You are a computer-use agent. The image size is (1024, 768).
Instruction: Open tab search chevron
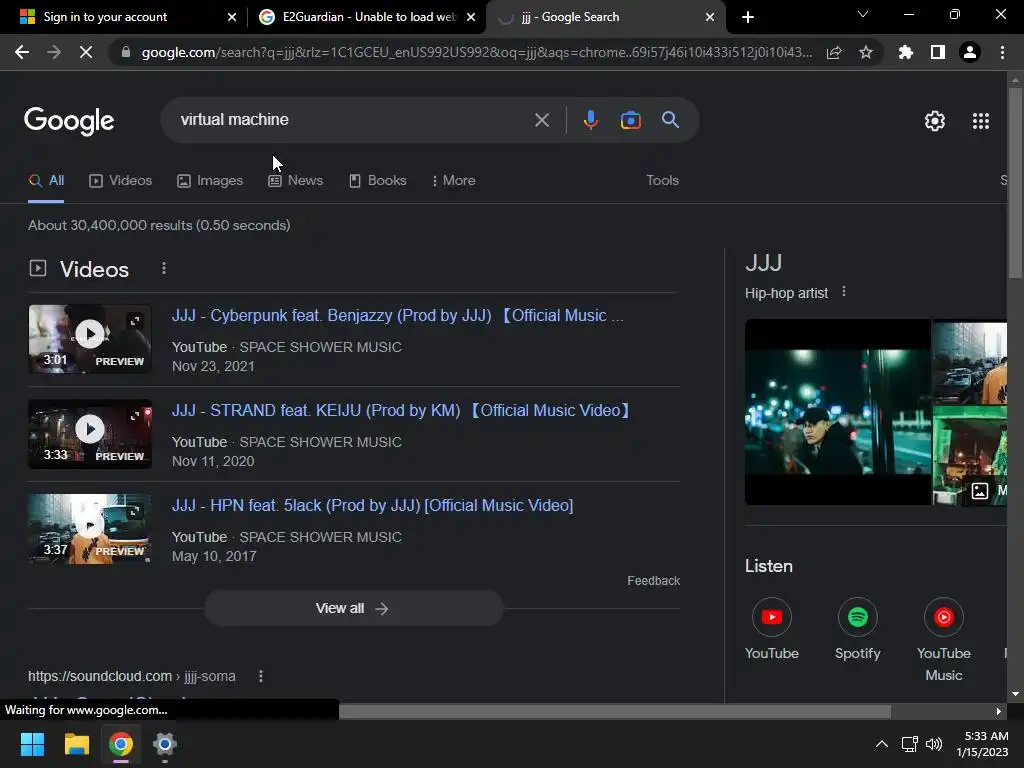coord(863,14)
